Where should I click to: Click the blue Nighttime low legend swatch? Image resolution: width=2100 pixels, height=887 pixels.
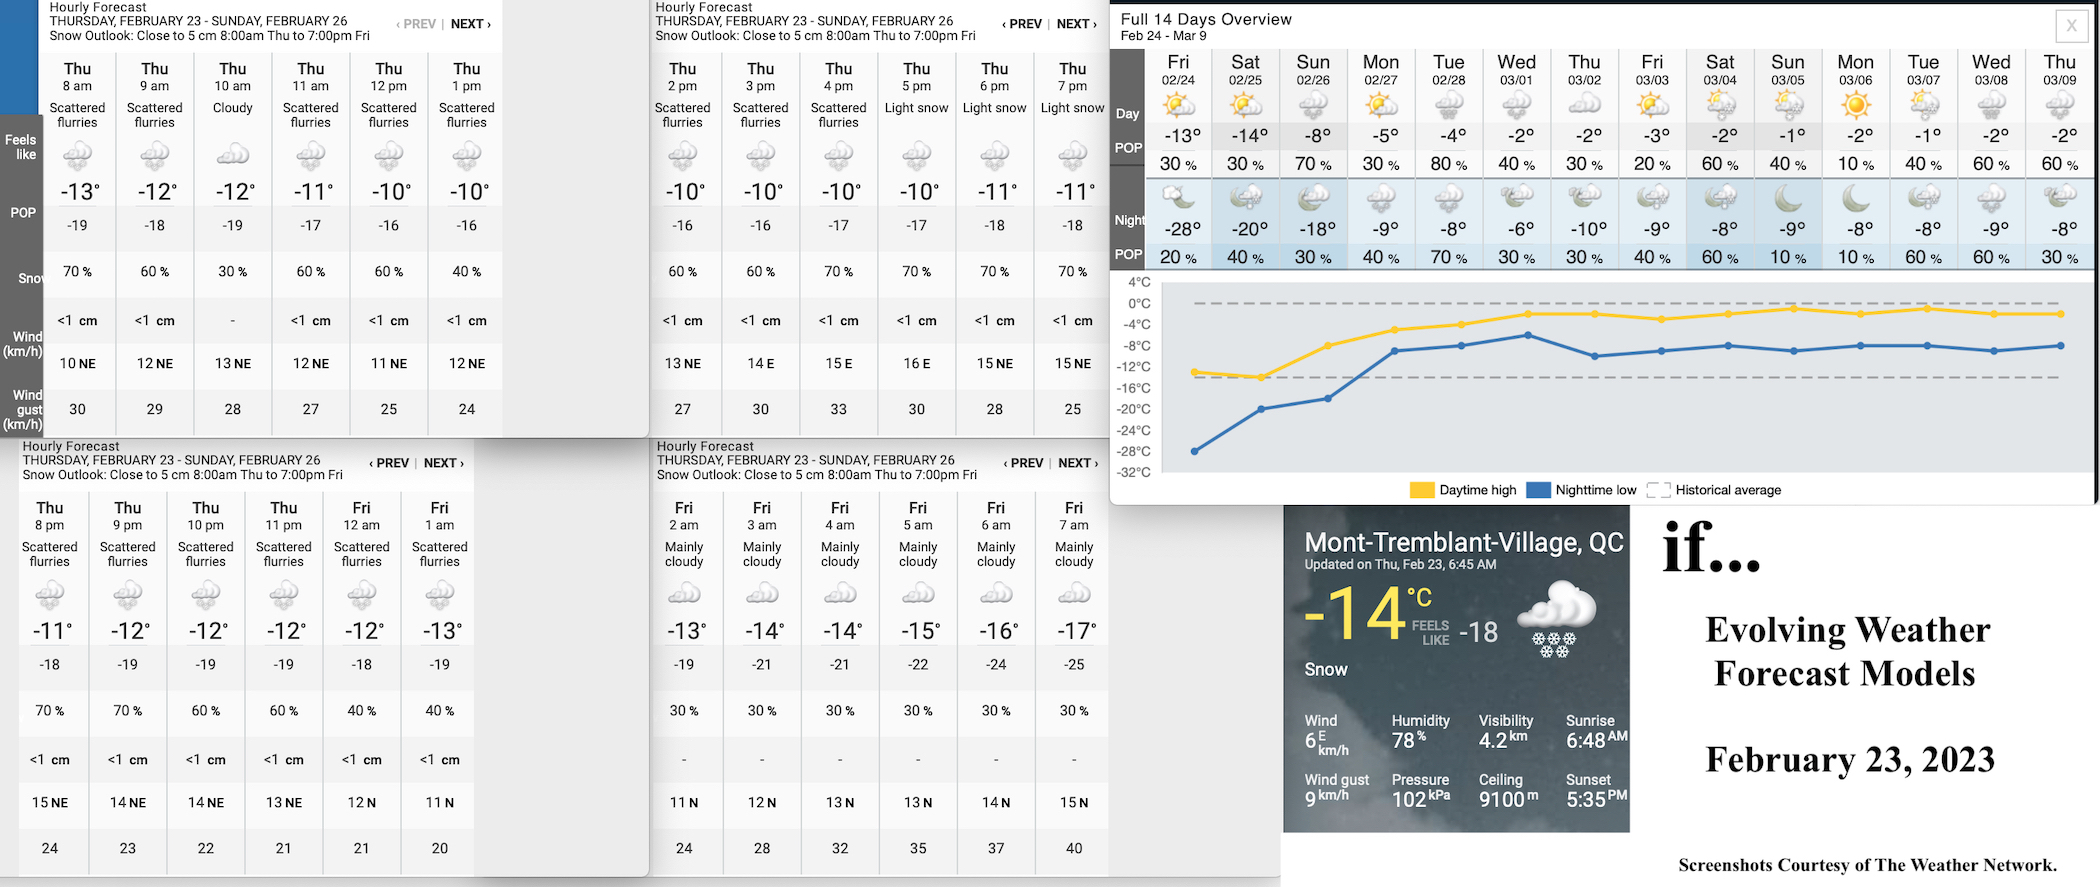click(x=1538, y=490)
